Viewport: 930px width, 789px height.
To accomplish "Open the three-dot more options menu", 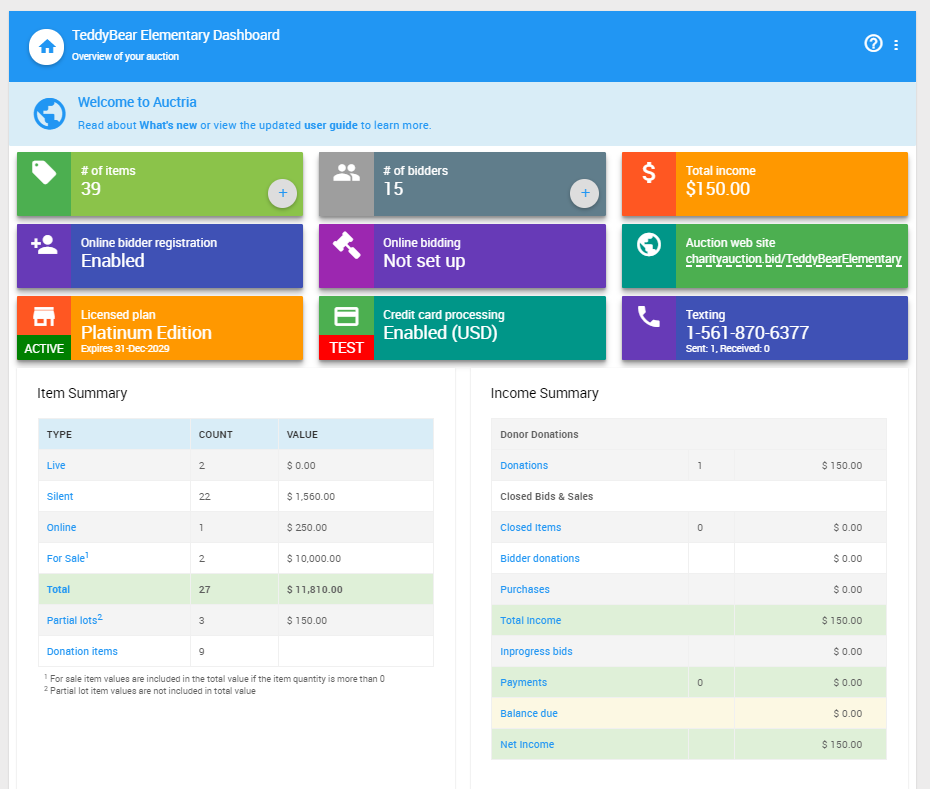I will click(x=896, y=45).
